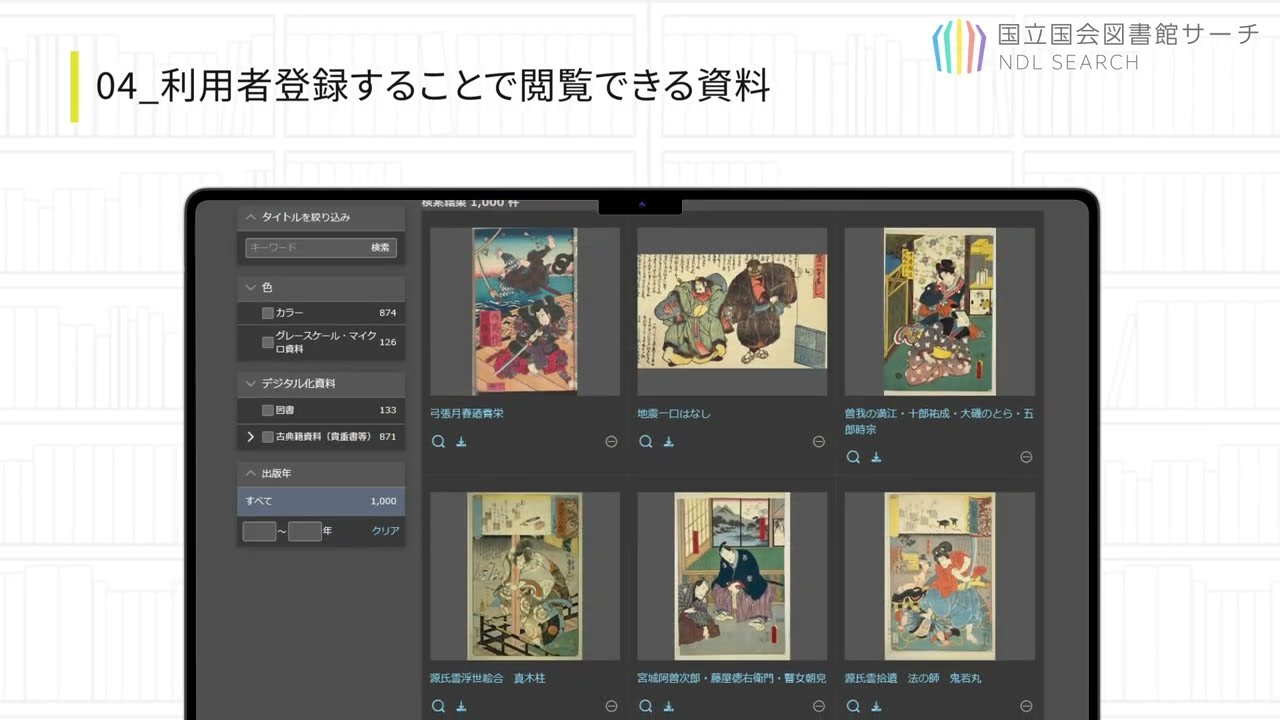Click the クリア link for publication year
This screenshot has height=720, width=1280.
[x=385, y=531]
